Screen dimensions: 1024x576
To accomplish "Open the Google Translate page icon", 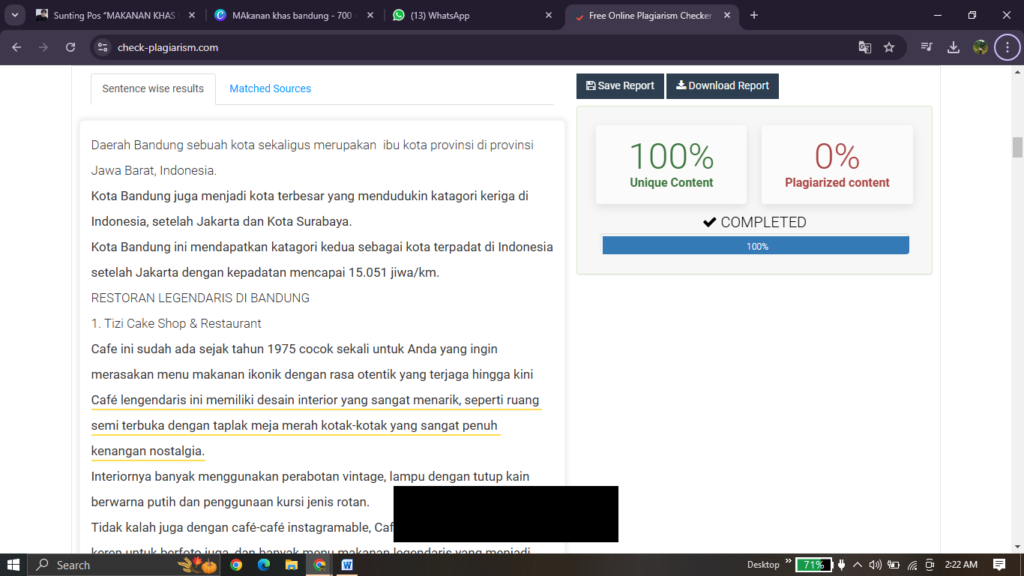I will (x=862, y=47).
